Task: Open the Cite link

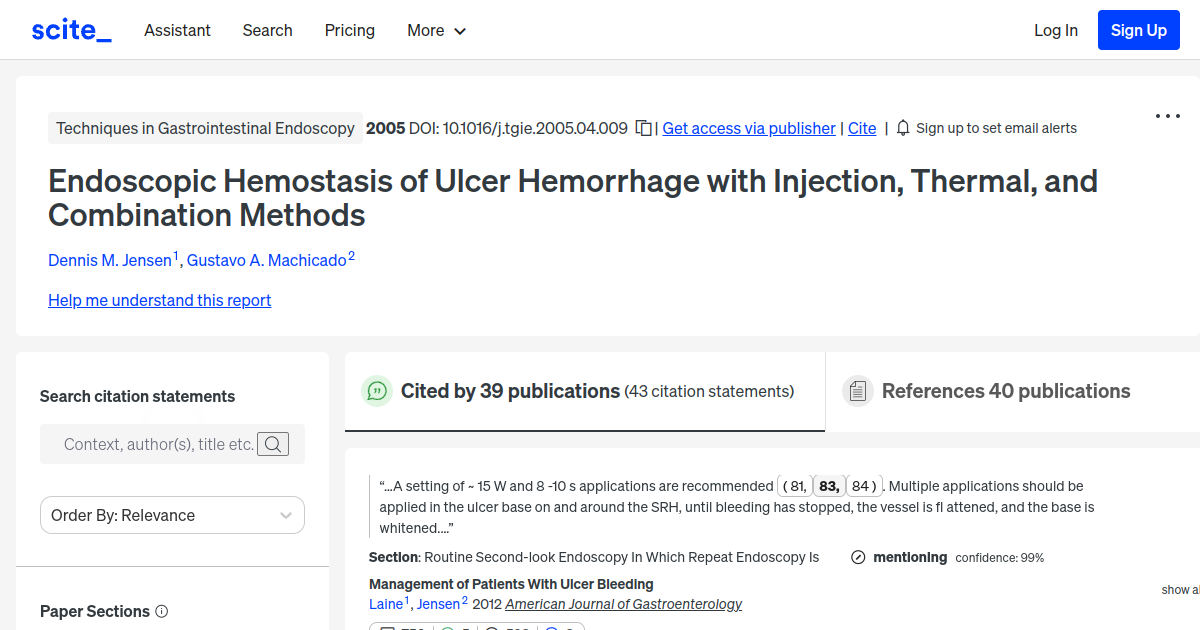Action: [862, 128]
